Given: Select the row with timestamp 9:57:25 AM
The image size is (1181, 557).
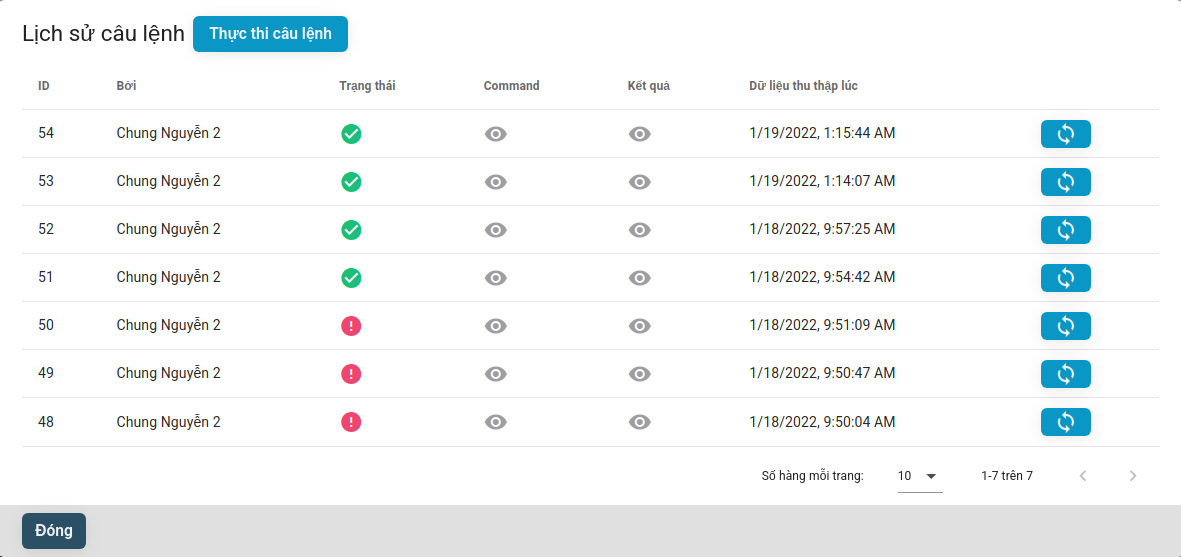Looking at the screenshot, I should (x=821, y=230).
